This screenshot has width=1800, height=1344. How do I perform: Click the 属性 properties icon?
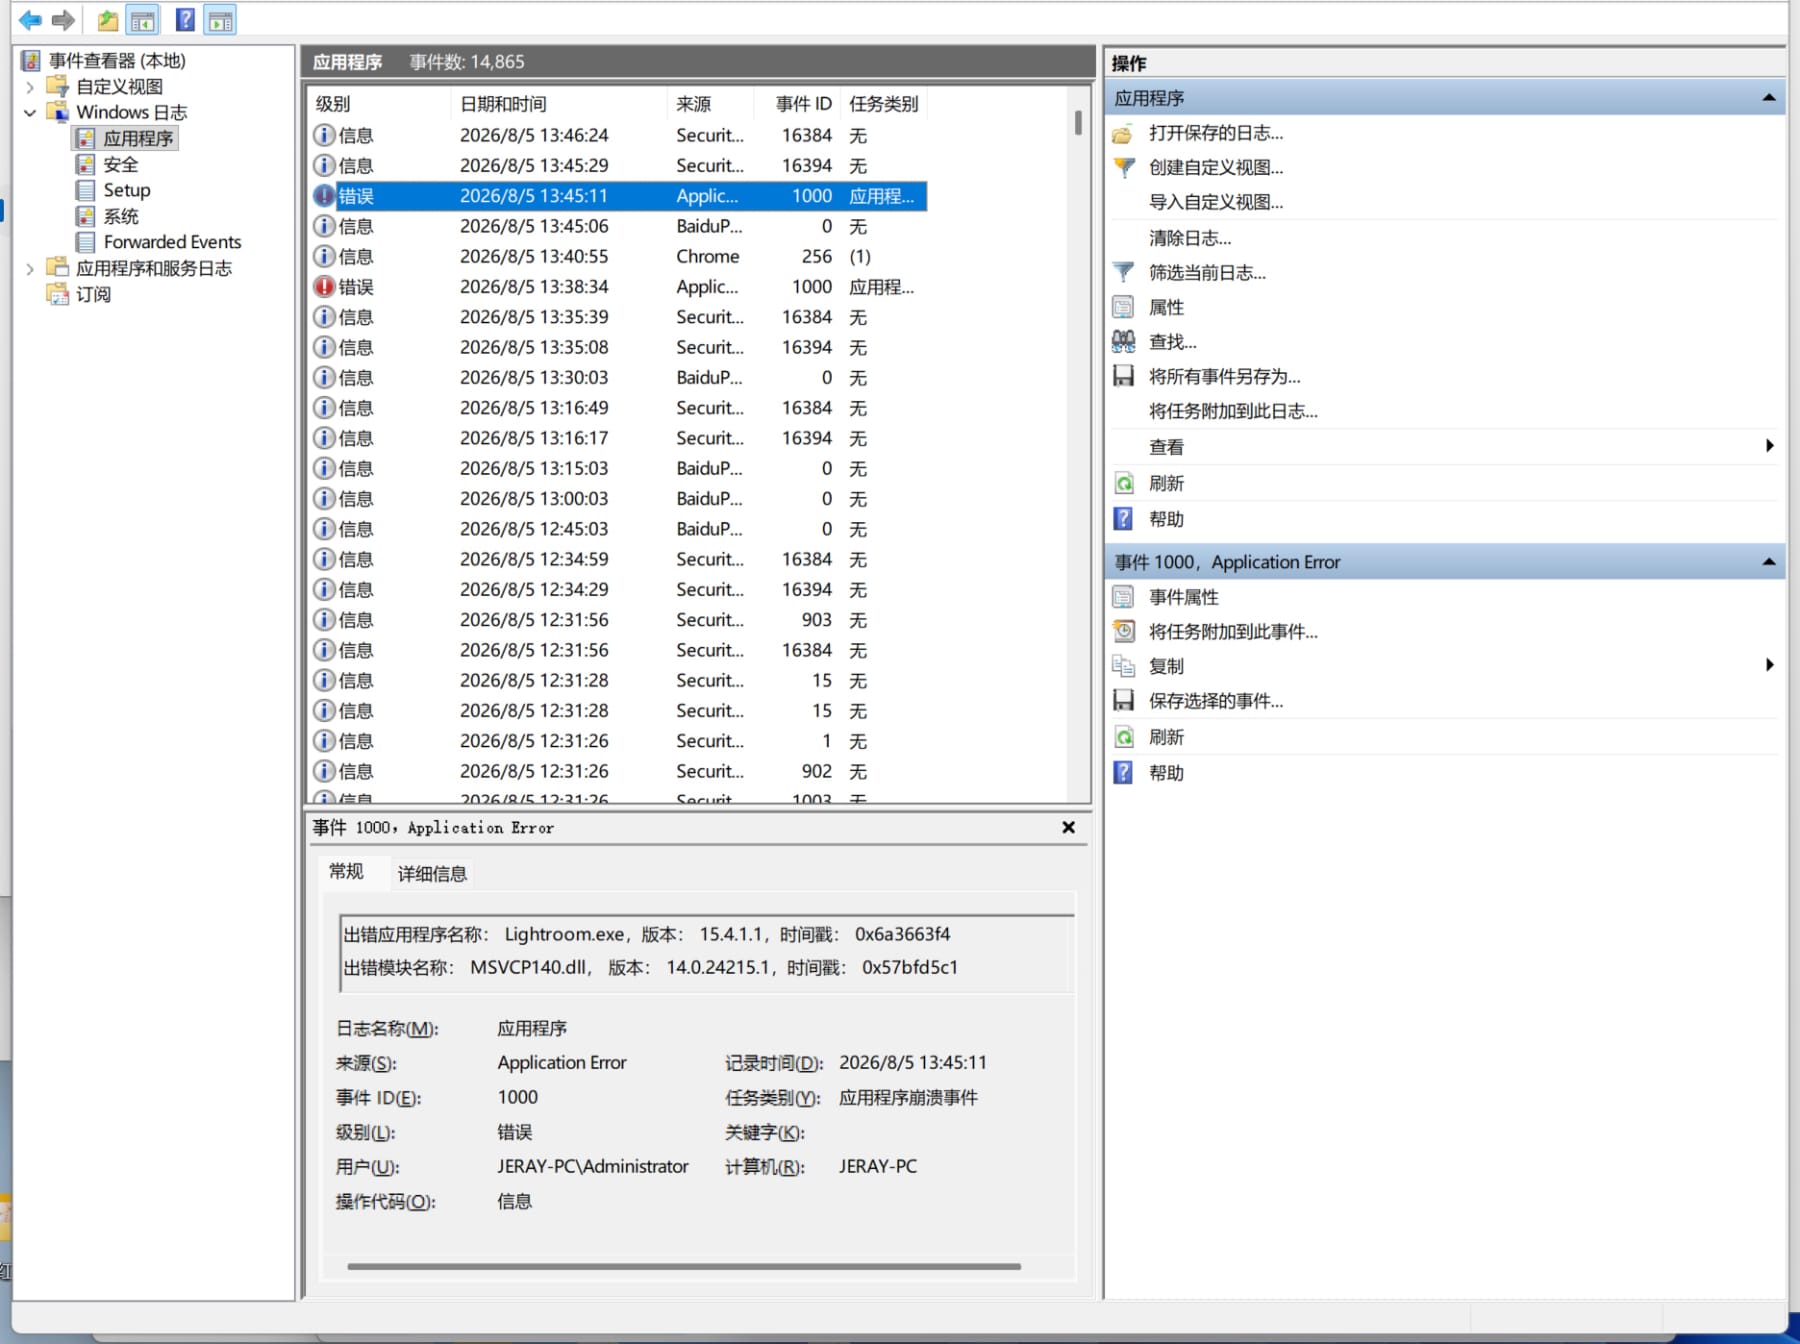point(1123,308)
